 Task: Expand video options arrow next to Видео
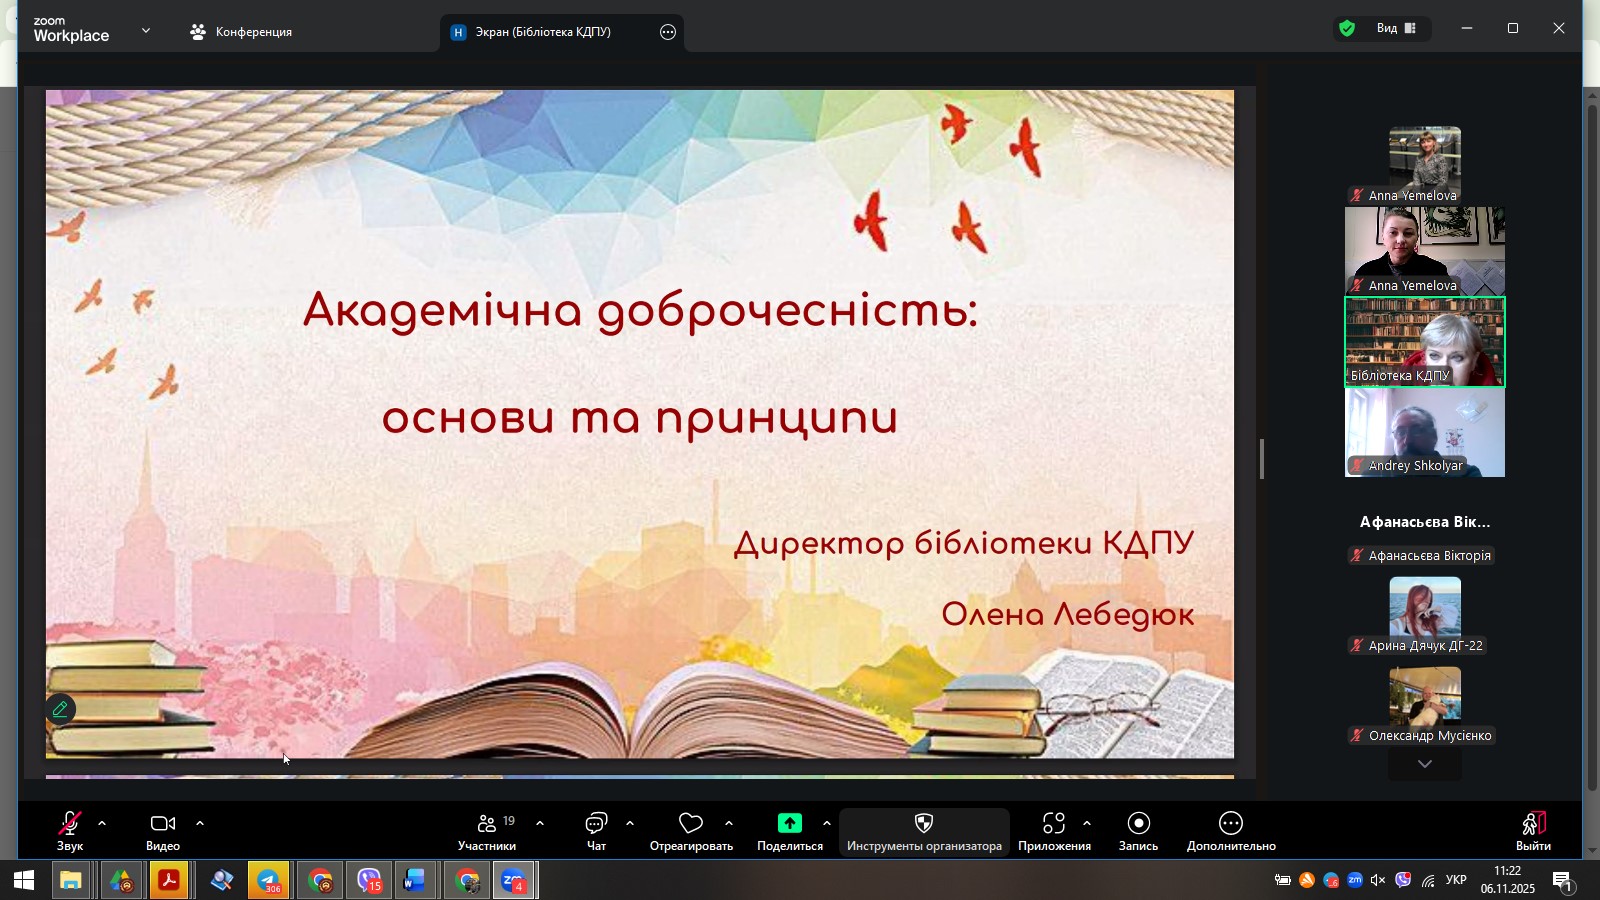click(200, 824)
